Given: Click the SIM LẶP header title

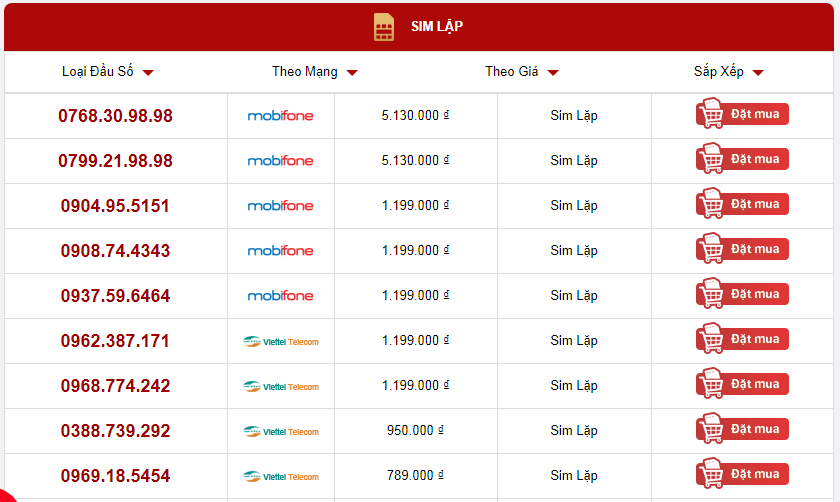Looking at the screenshot, I should (x=437, y=26).
